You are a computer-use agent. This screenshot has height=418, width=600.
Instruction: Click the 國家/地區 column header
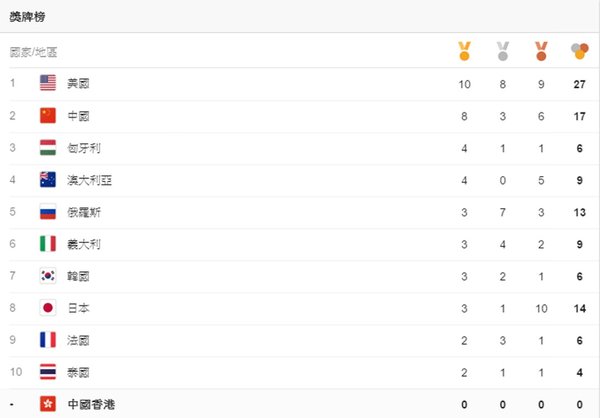pyautogui.click(x=33, y=52)
